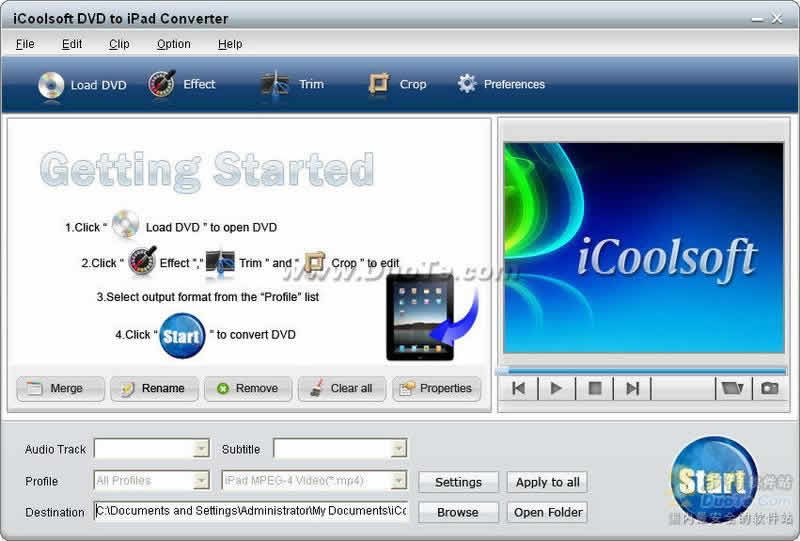Click the Load DVD toolbar icon
Viewport: 800px width, 541px height.
click(52, 85)
